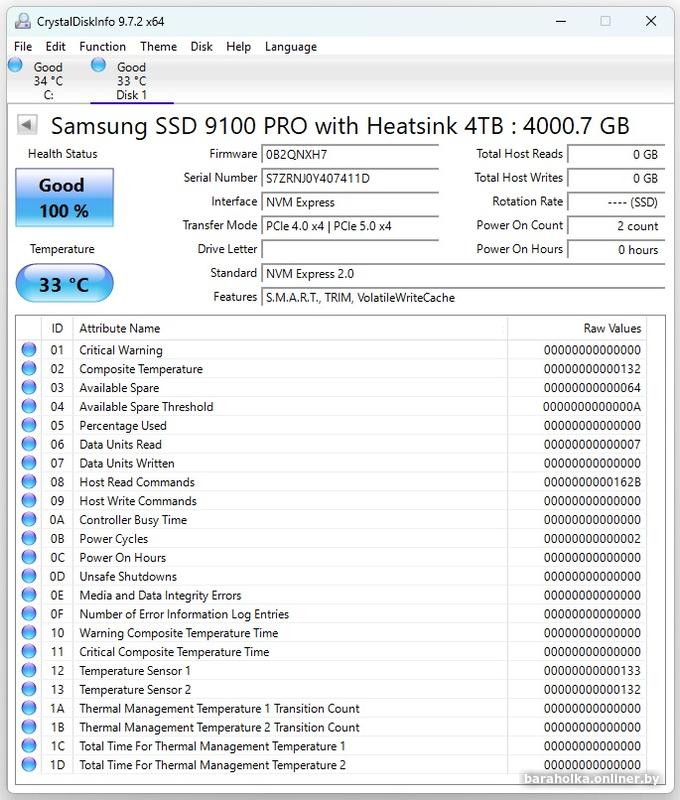
Task: Click status icon beside Critical Warning attribute
Action: [29, 350]
